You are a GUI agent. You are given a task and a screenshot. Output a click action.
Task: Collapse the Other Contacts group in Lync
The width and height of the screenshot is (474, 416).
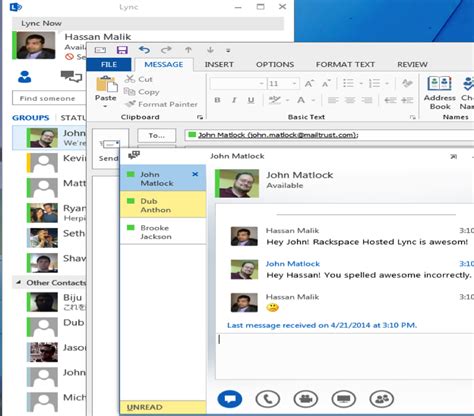pos(18,282)
